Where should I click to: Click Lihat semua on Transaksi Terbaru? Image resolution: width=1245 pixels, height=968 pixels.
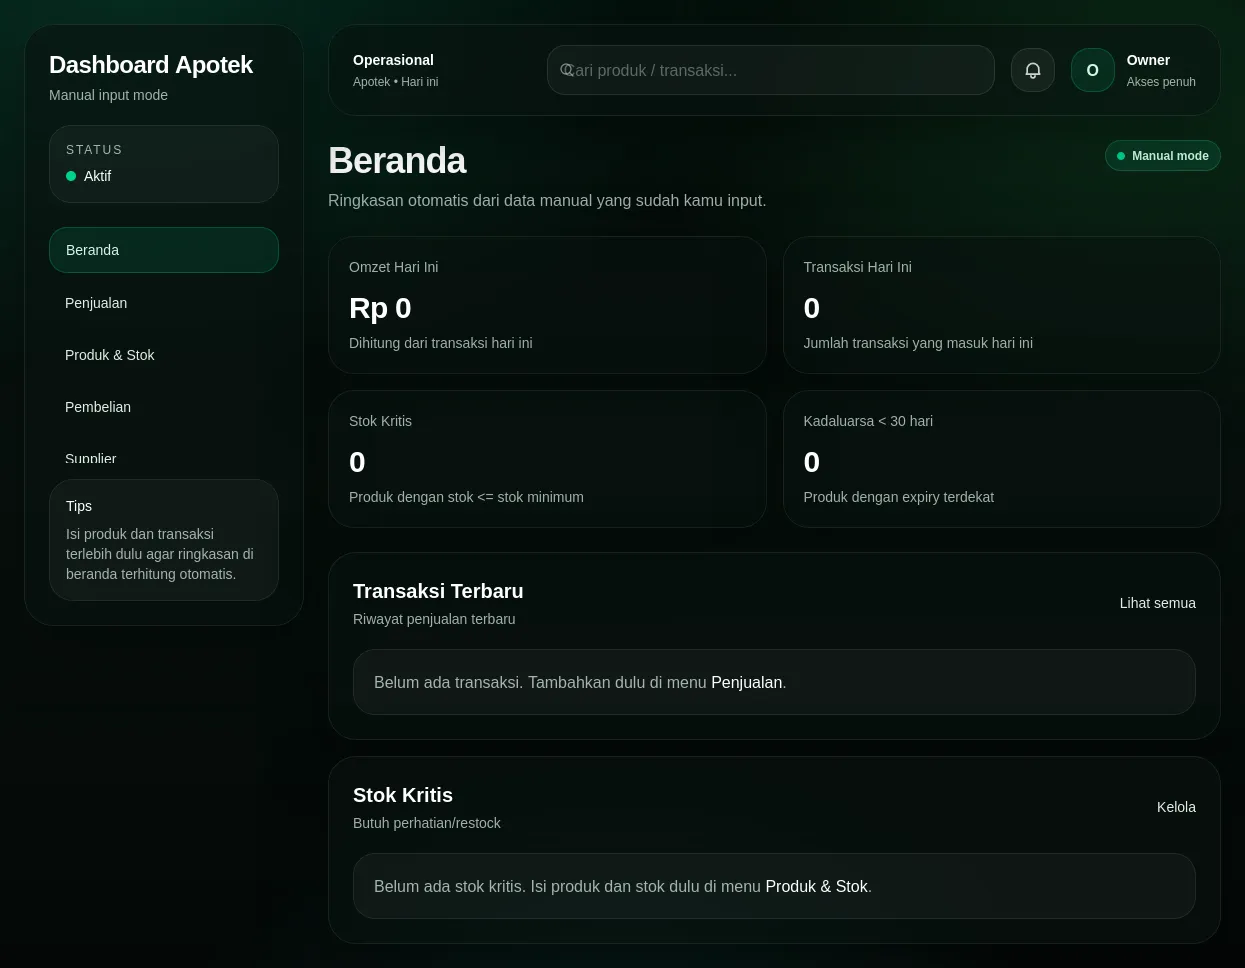[x=1157, y=603]
